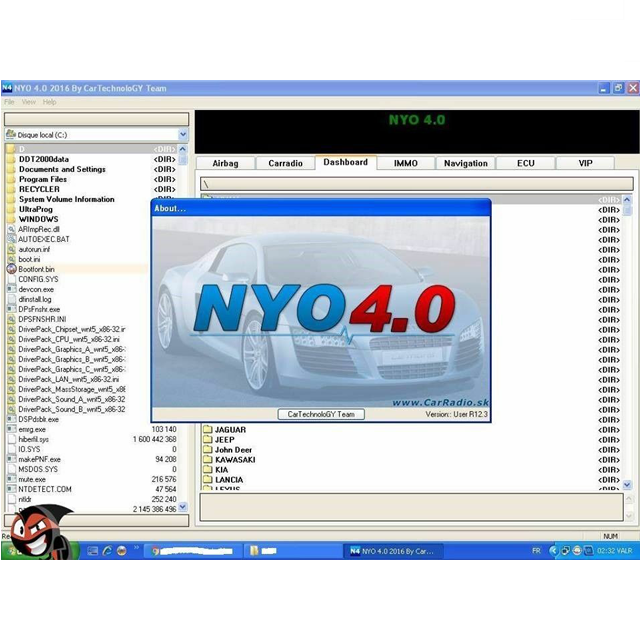Viewport: 640px width, 640px height.
Task: Open the John Deer folder icon
Action: 208,449
